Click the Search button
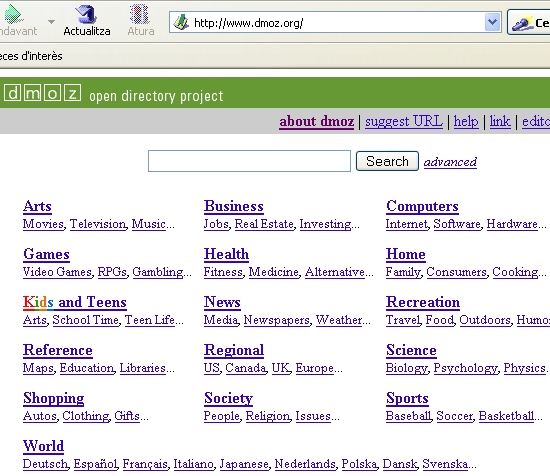 click(x=387, y=161)
